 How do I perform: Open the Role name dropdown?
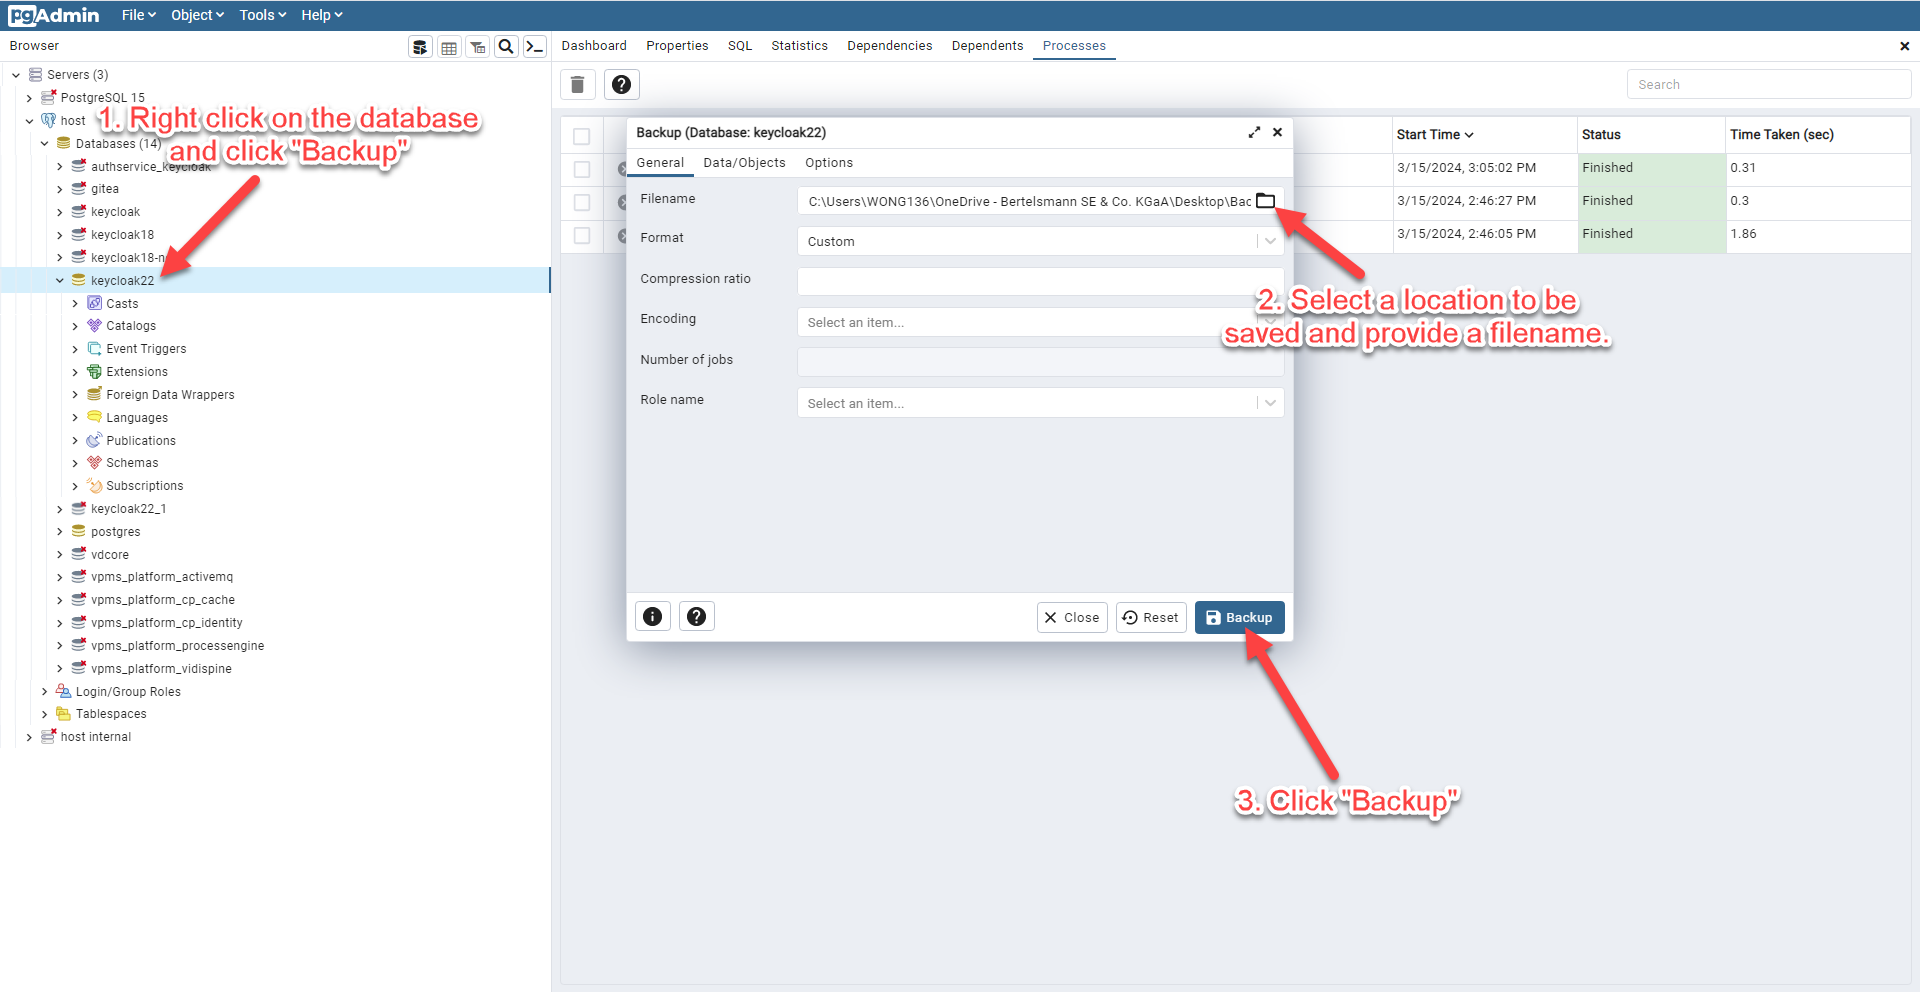[x=1040, y=404]
